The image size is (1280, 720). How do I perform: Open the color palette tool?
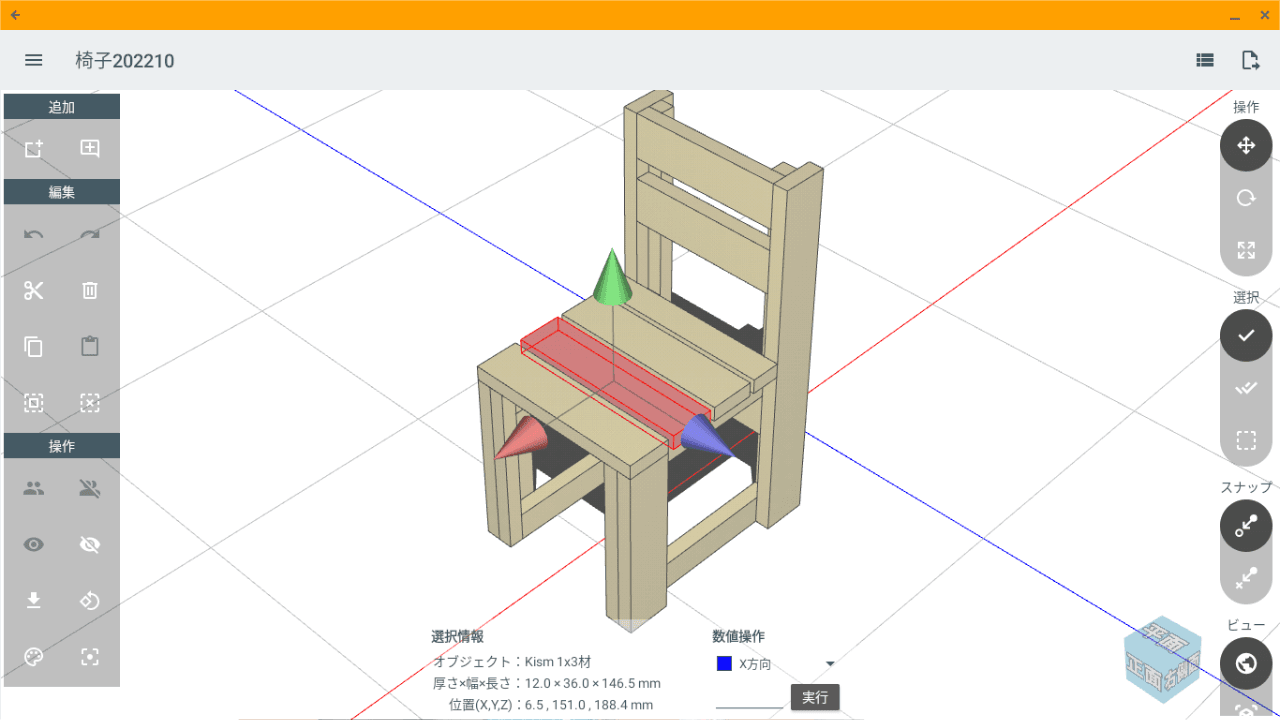tap(33, 657)
